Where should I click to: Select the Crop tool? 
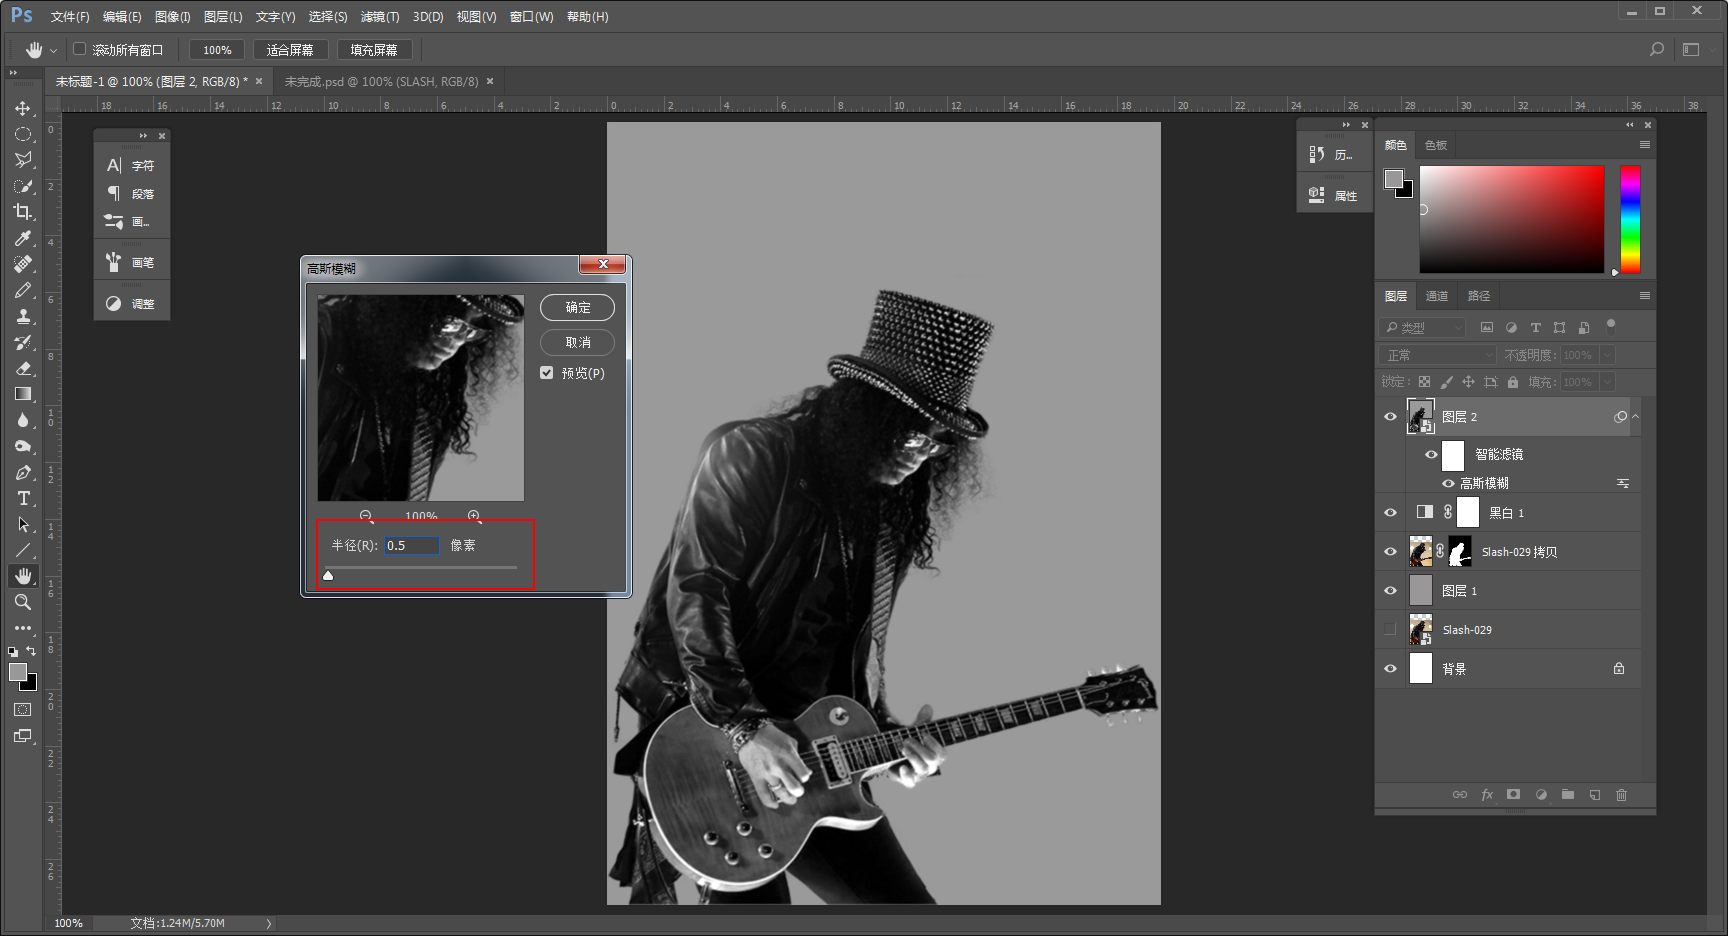tap(23, 212)
